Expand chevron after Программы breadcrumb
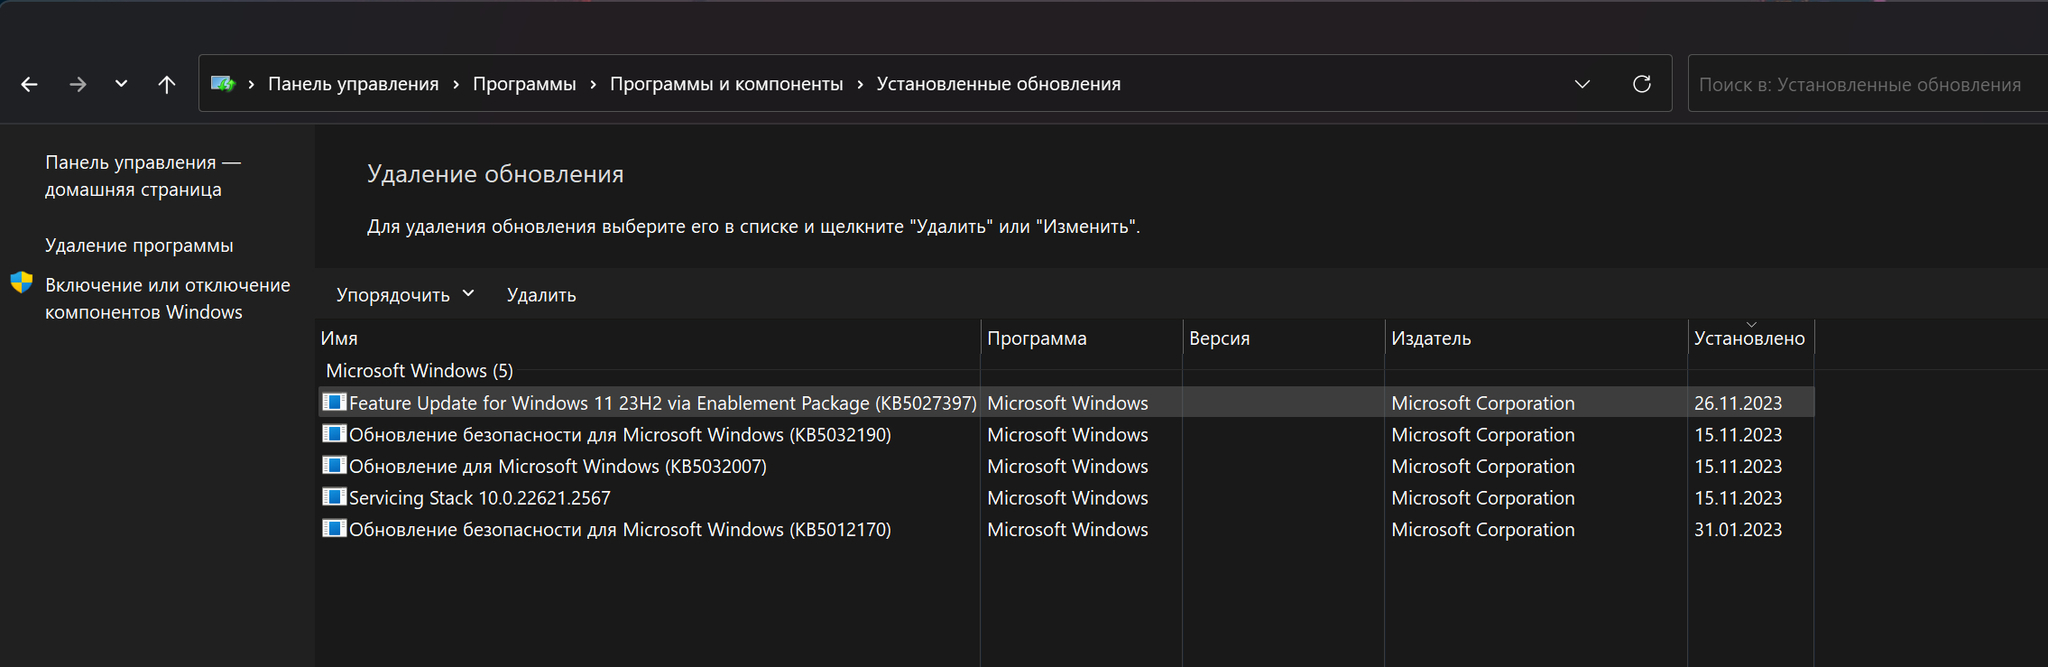The image size is (2048, 667). pyautogui.click(x=593, y=84)
